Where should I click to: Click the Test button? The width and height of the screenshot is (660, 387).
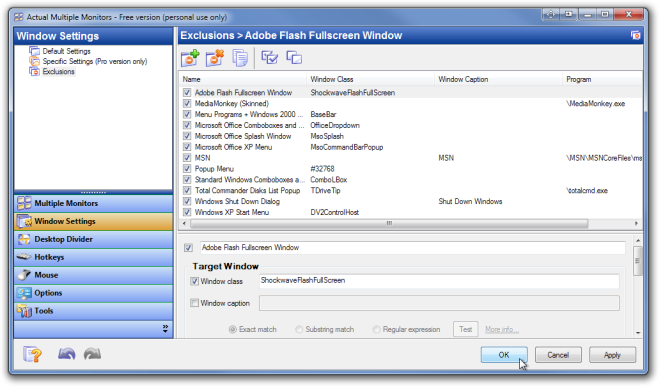click(x=466, y=329)
